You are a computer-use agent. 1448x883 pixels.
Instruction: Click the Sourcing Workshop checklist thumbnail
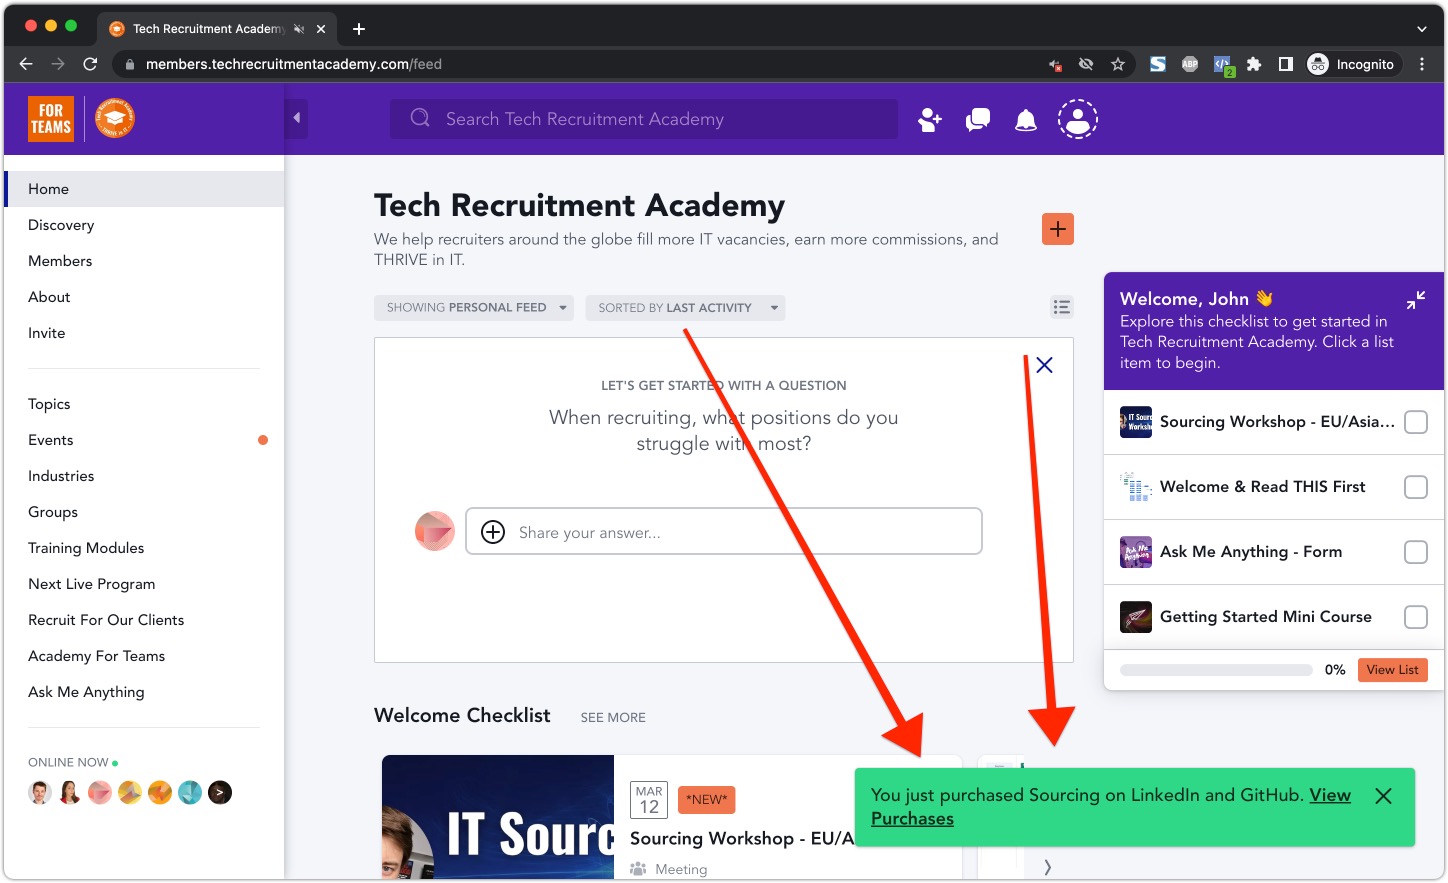[x=1136, y=422]
